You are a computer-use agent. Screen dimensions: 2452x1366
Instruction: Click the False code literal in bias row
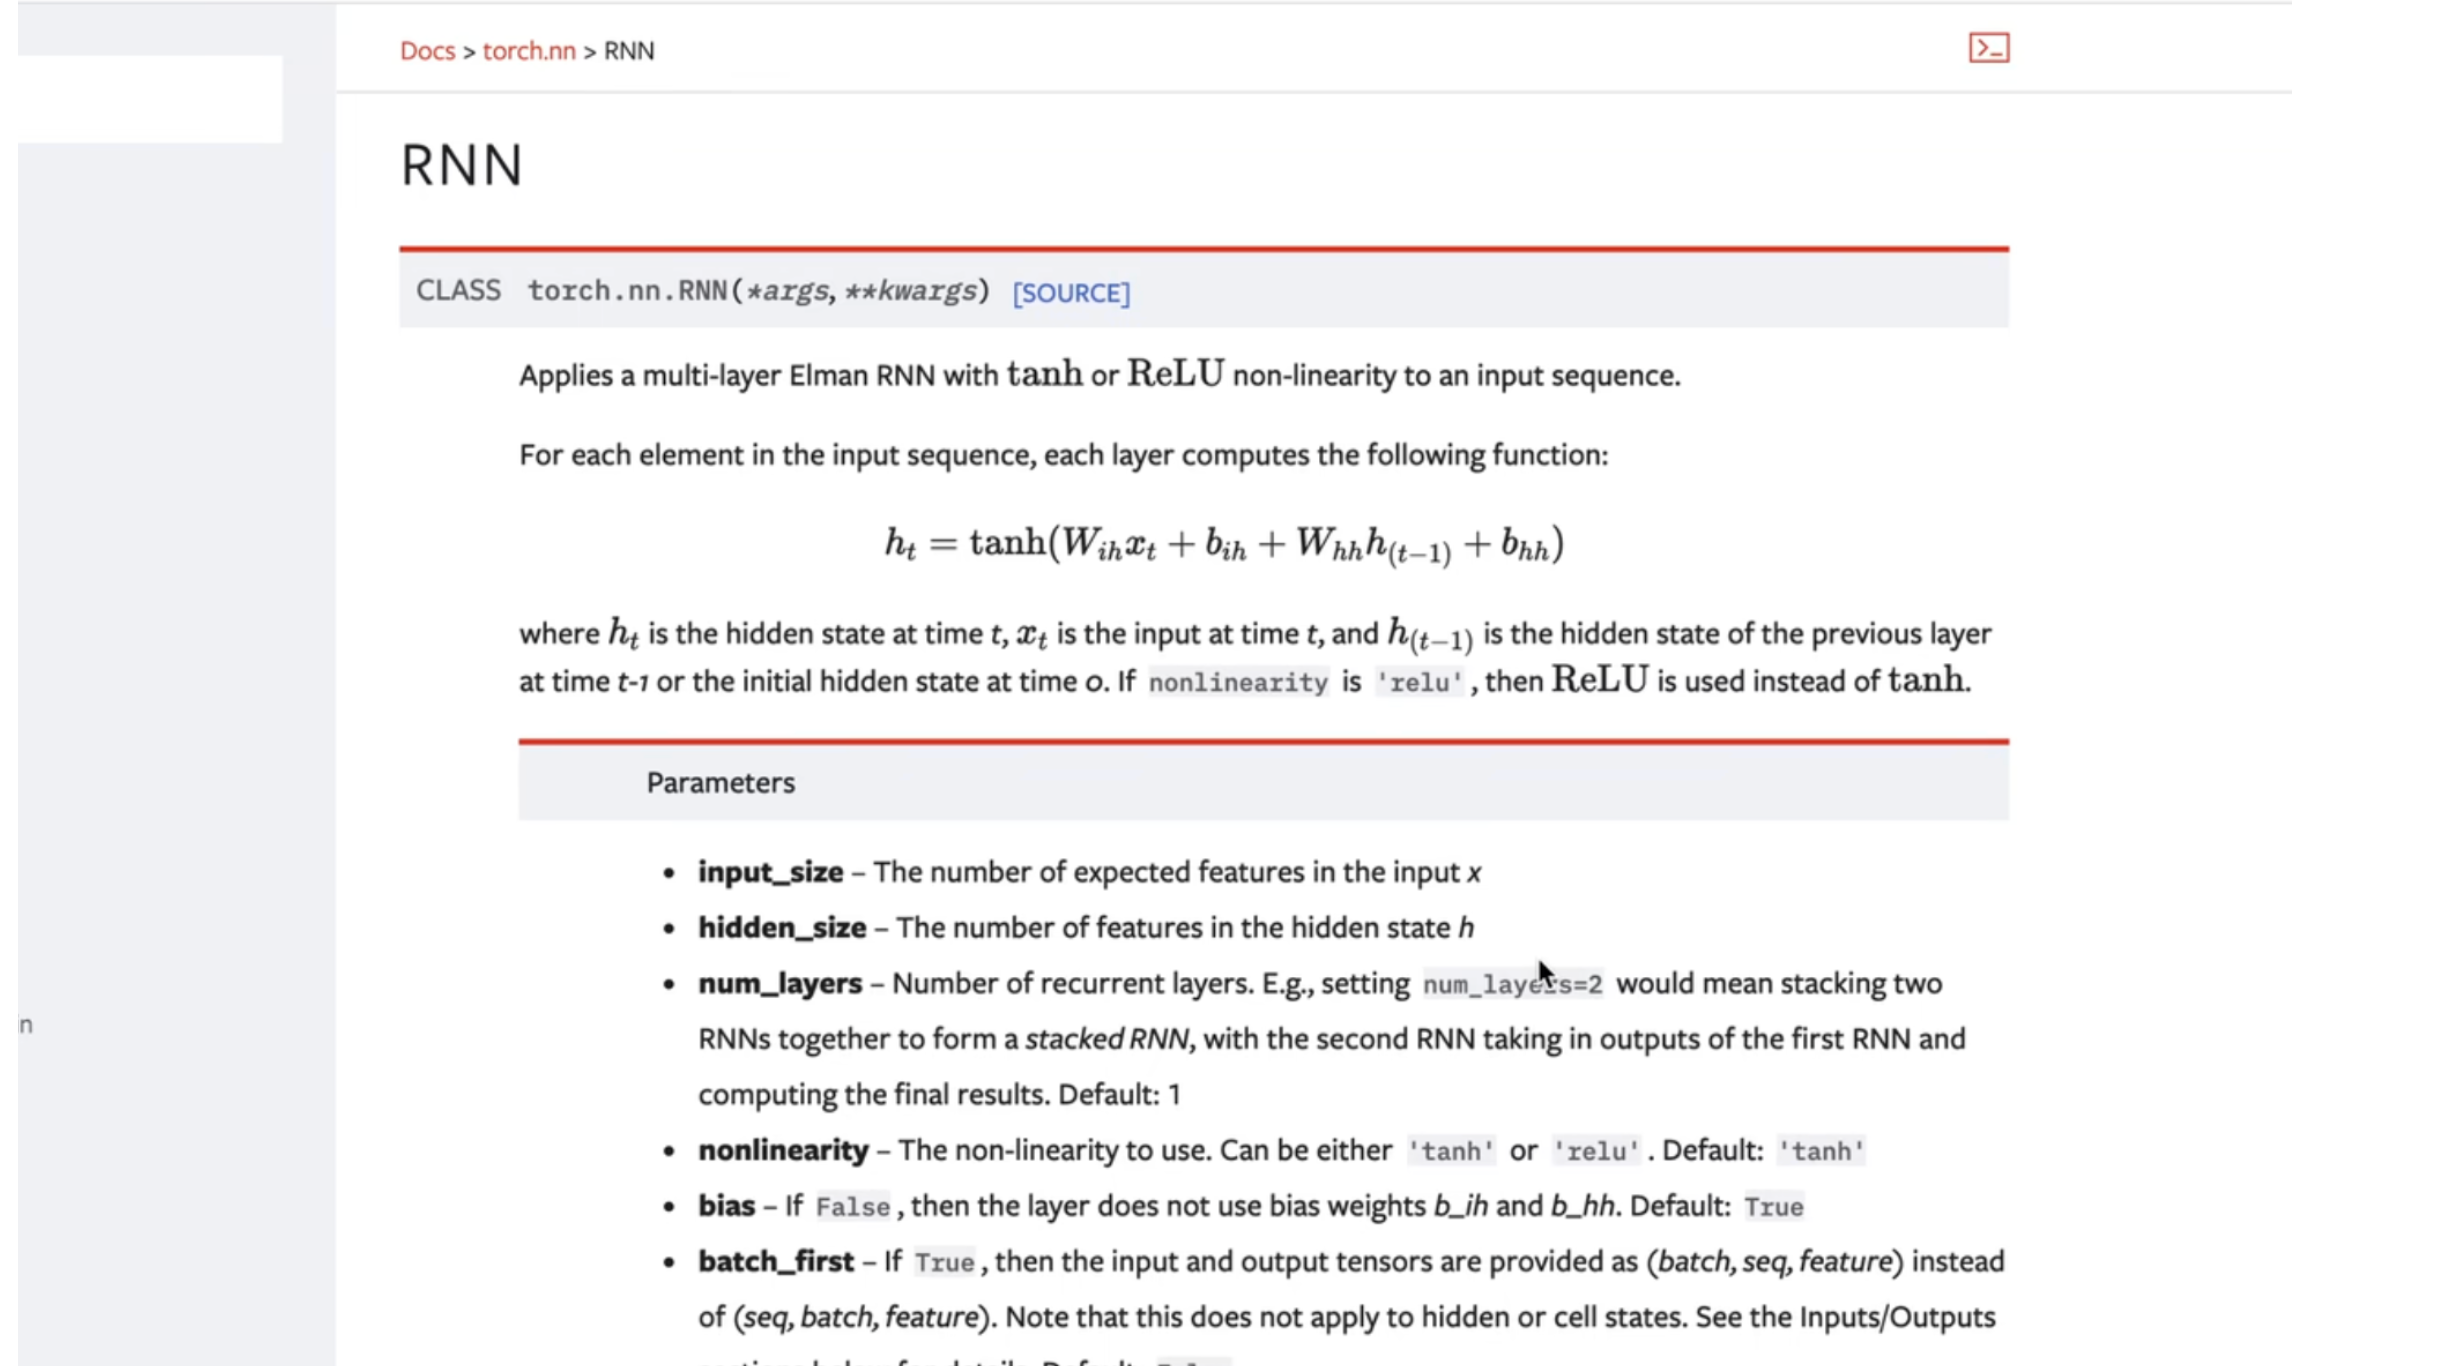coord(852,1208)
